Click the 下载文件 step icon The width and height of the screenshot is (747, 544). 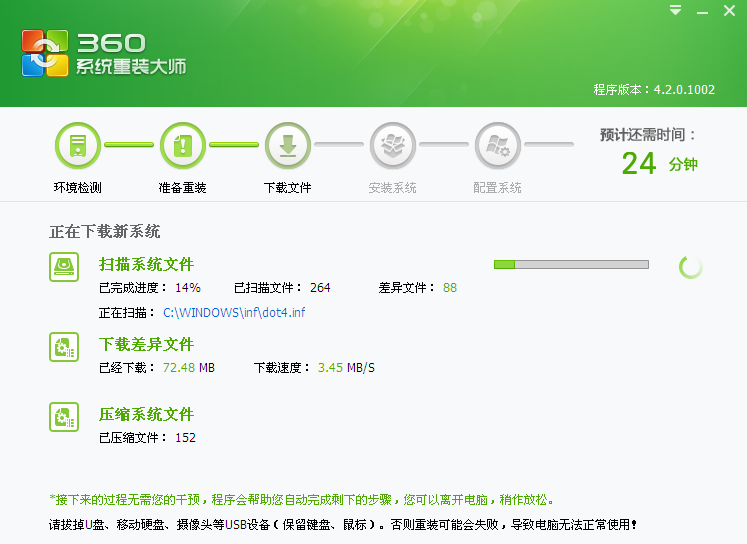pos(287,147)
